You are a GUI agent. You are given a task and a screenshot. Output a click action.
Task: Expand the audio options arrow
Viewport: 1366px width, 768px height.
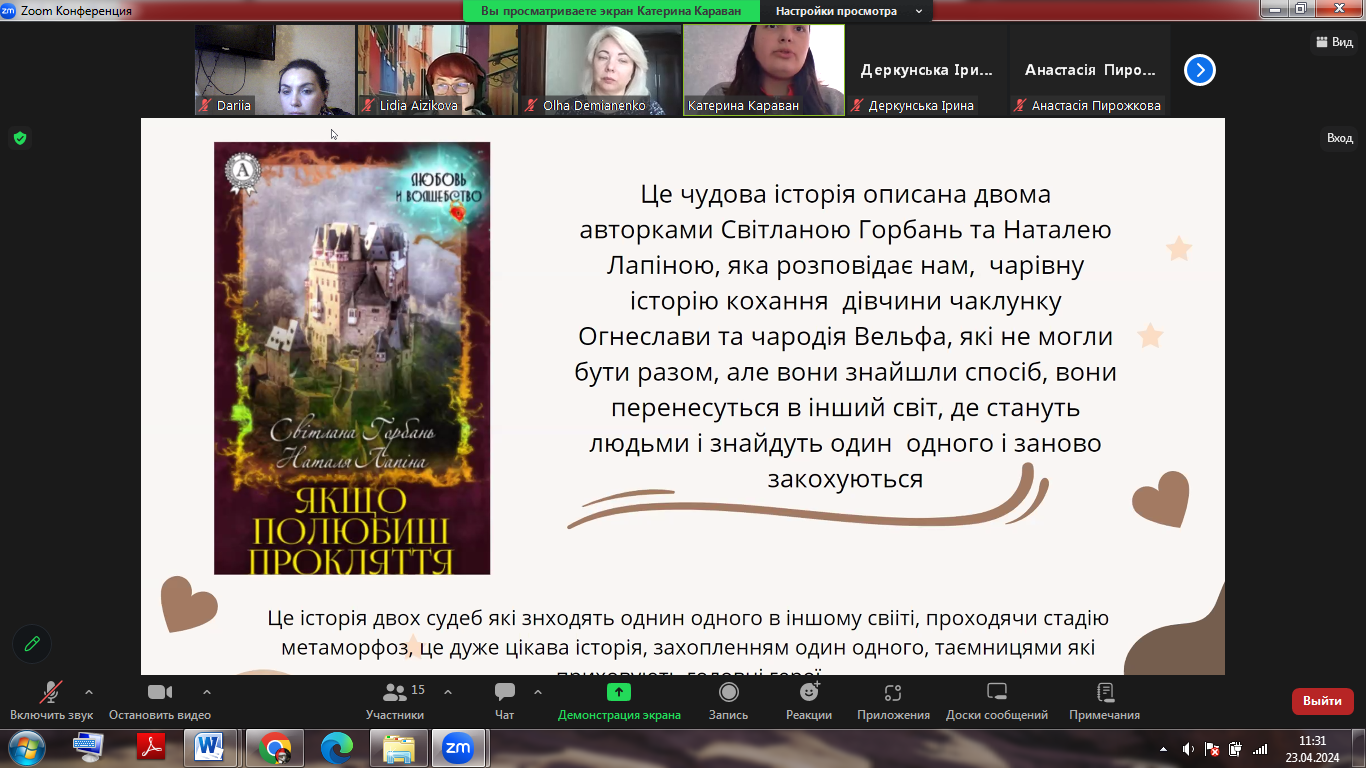click(x=89, y=692)
